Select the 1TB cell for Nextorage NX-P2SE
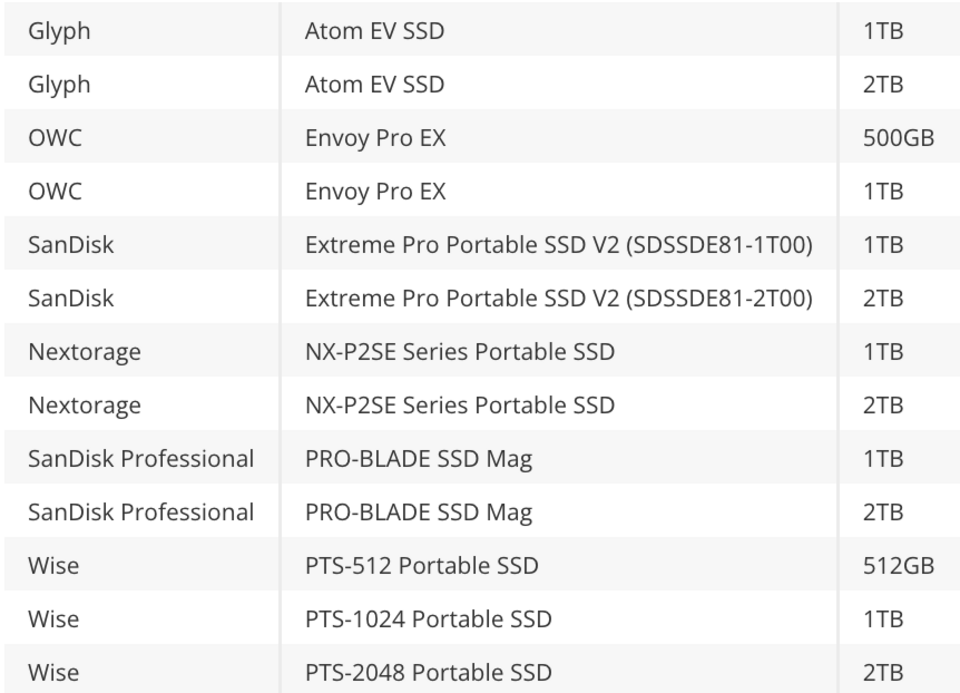 click(x=883, y=352)
